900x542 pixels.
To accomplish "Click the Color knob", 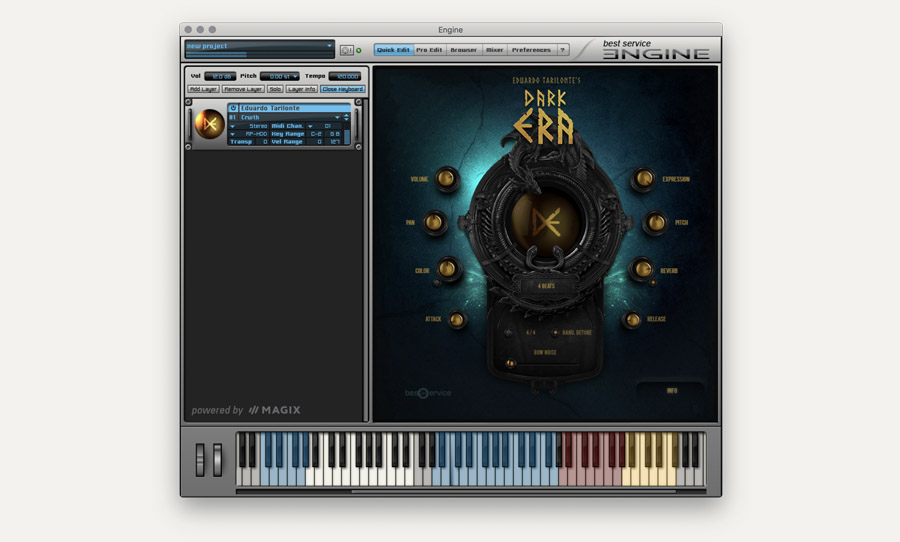I will [447, 269].
